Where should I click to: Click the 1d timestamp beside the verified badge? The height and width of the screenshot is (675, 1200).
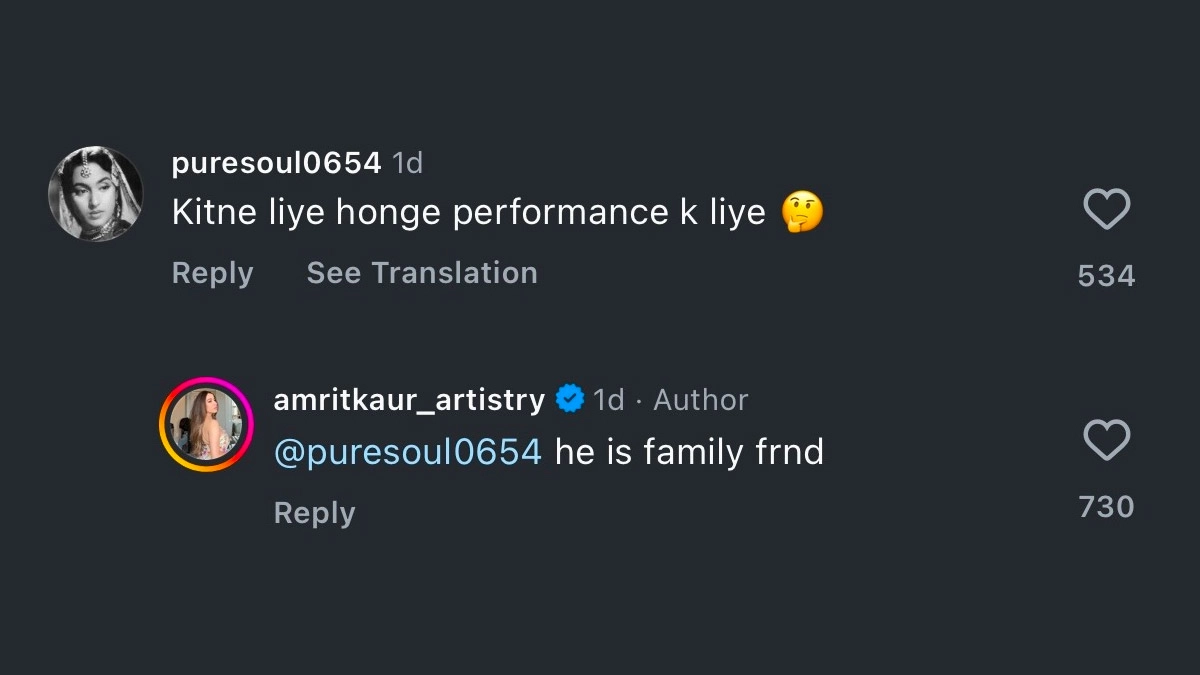608,400
